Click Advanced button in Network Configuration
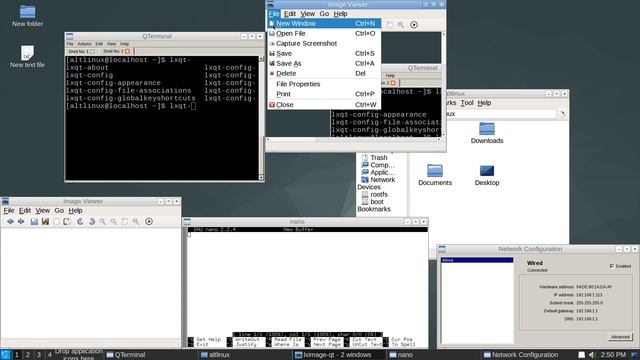The image size is (640, 360). [x=620, y=337]
